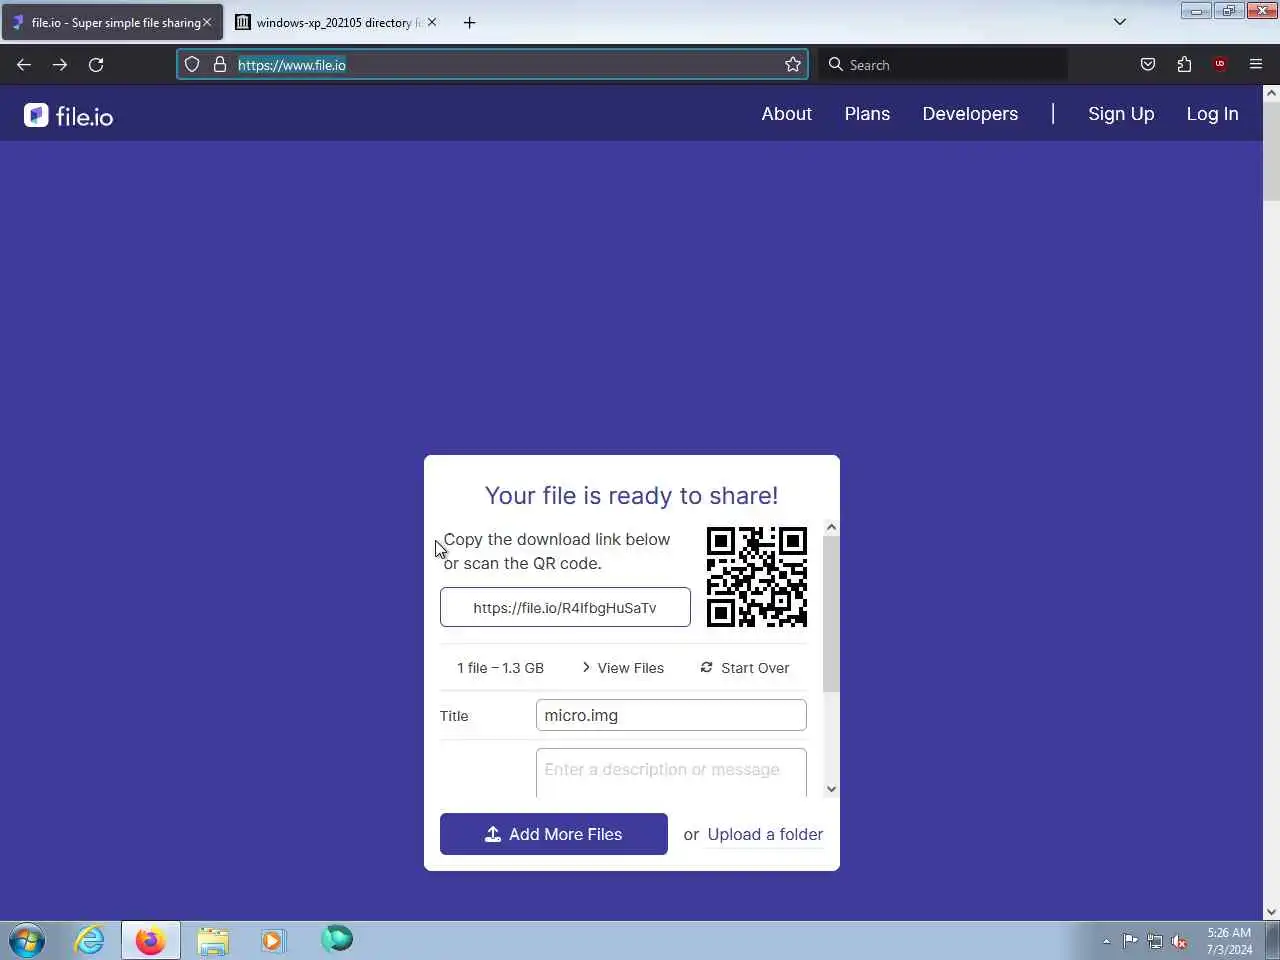Click Start Over with the refresh icon

pyautogui.click(x=745, y=668)
